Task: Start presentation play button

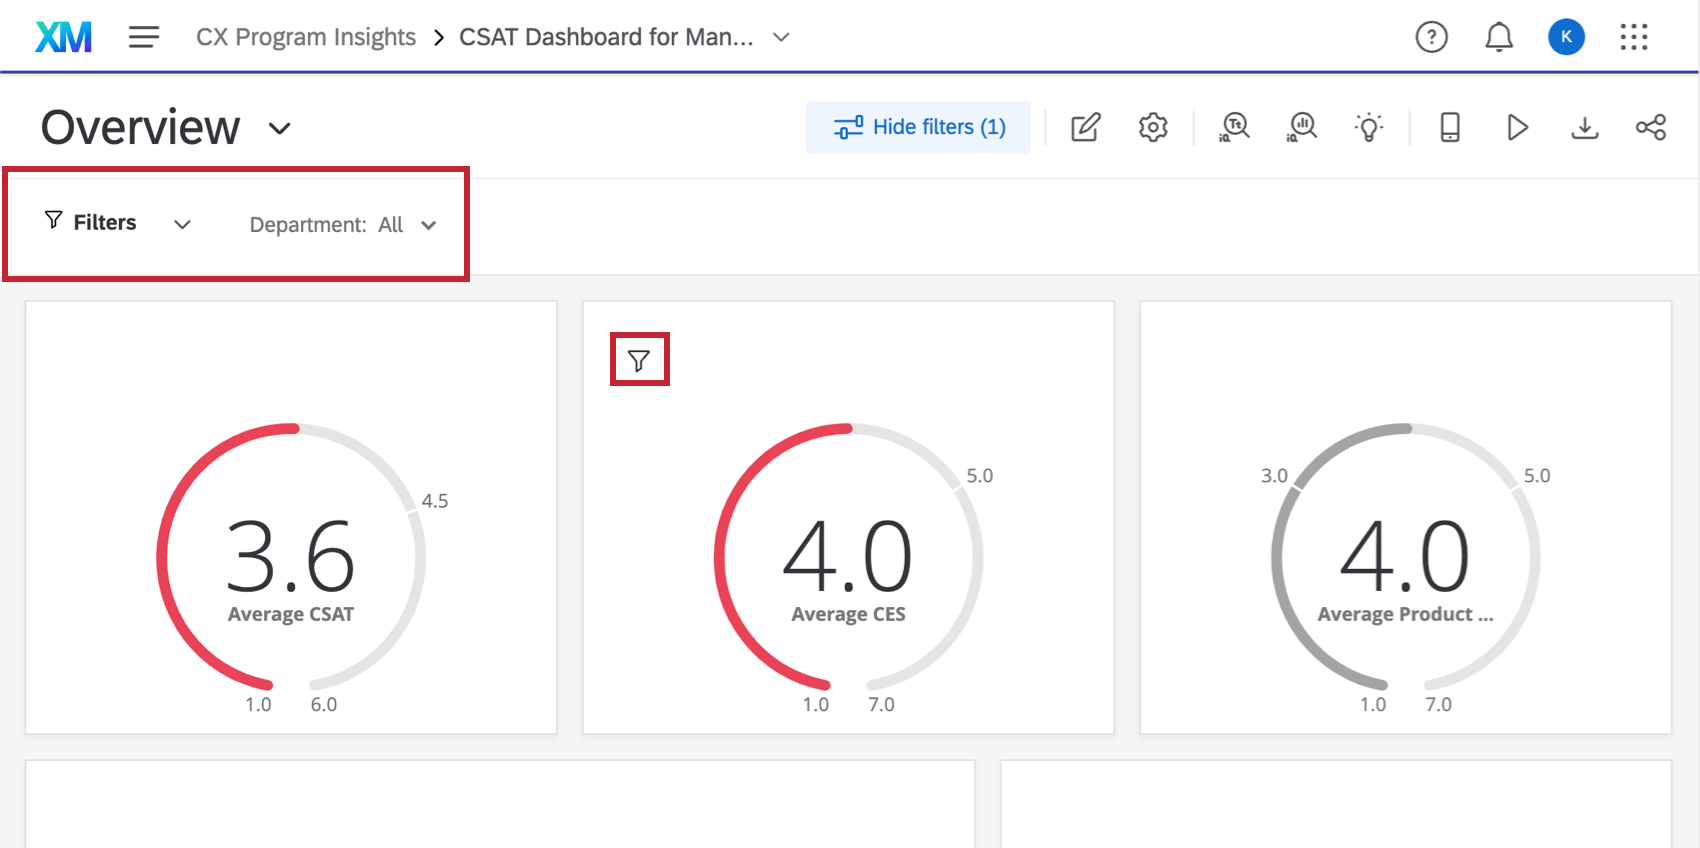Action: 1517,127
